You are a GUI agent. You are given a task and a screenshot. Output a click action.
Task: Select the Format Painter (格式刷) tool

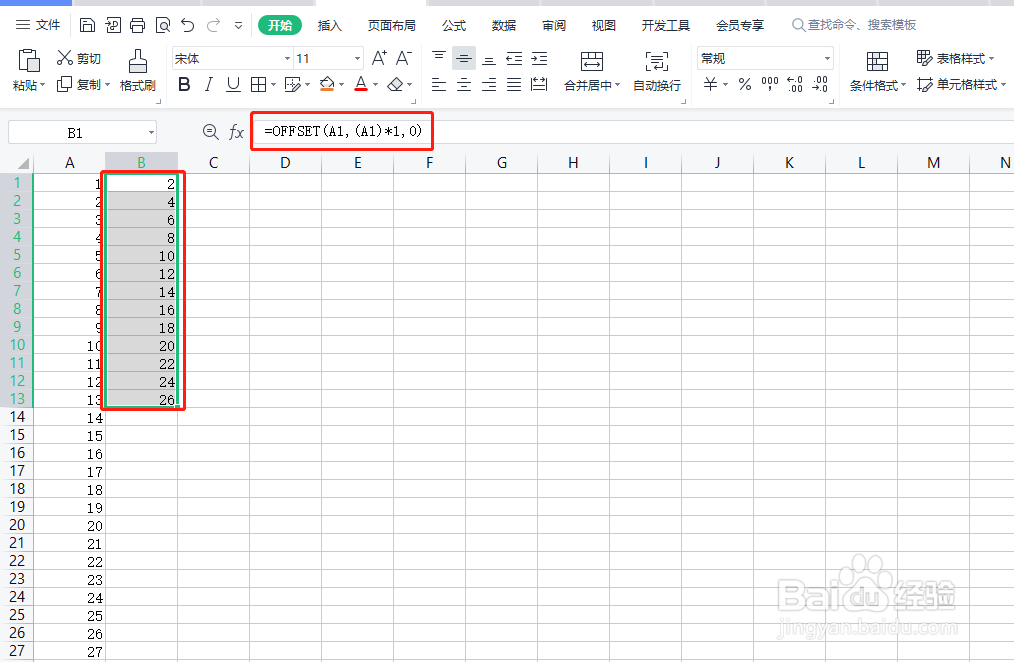(137, 72)
